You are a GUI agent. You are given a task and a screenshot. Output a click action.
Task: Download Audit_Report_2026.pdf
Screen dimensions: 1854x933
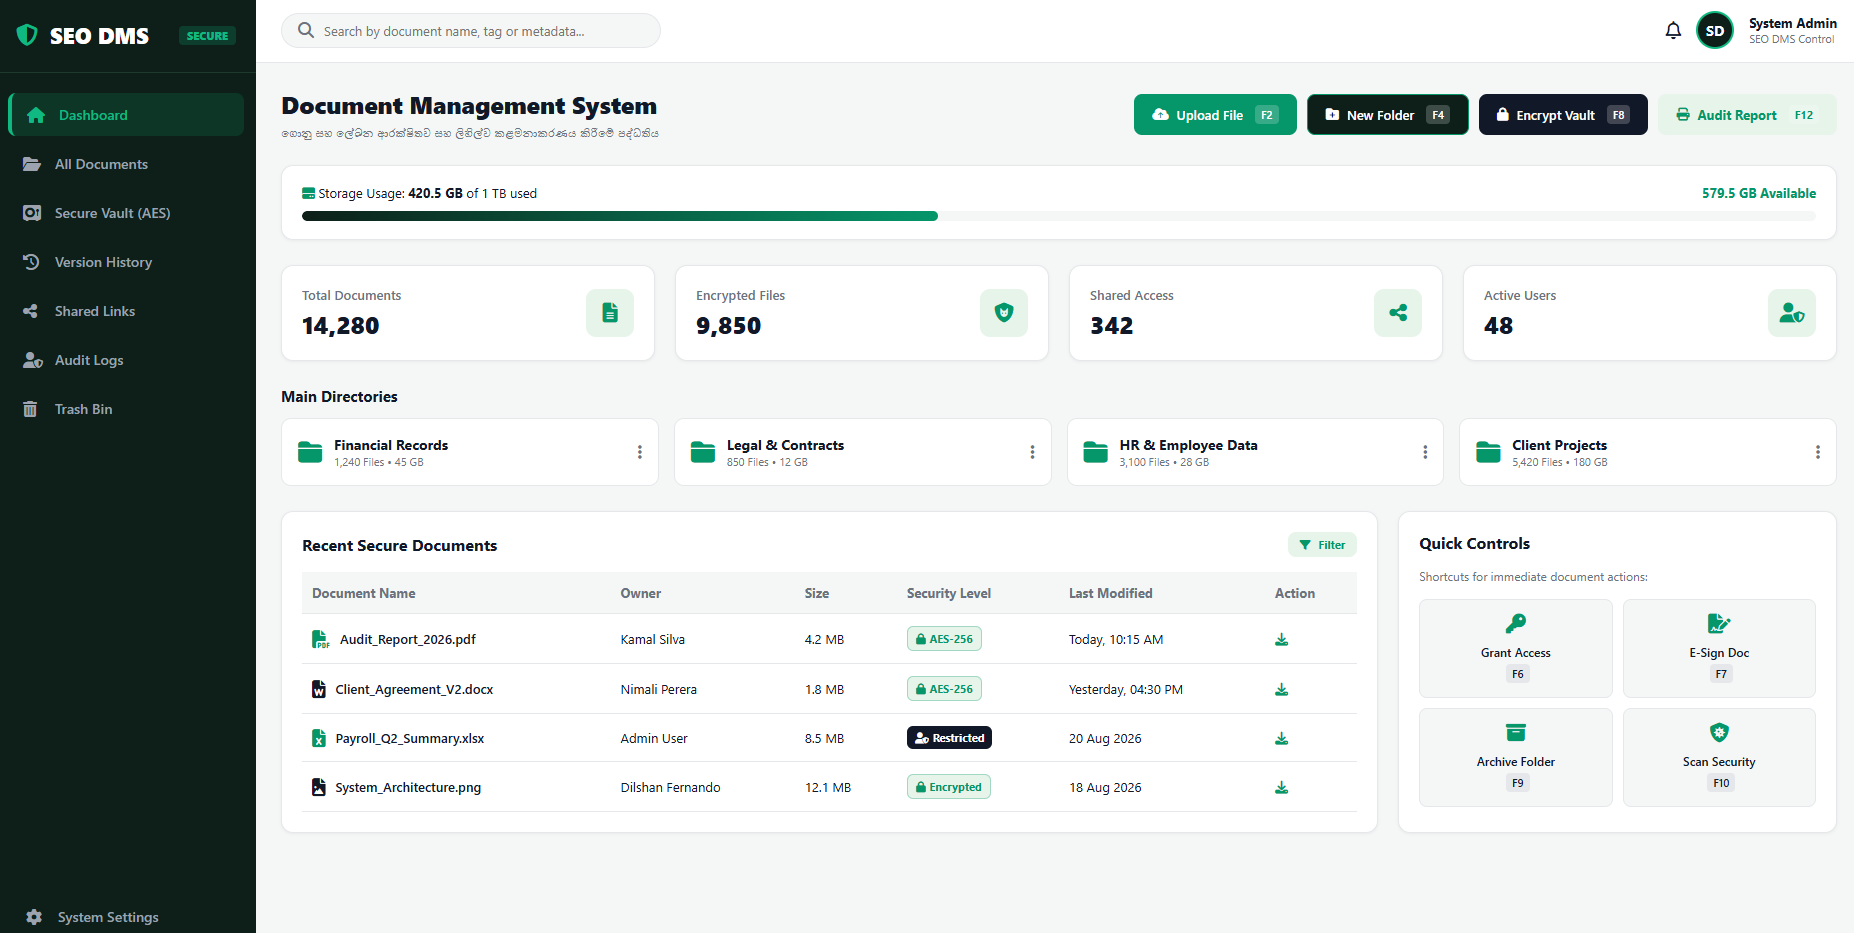[x=1281, y=639]
